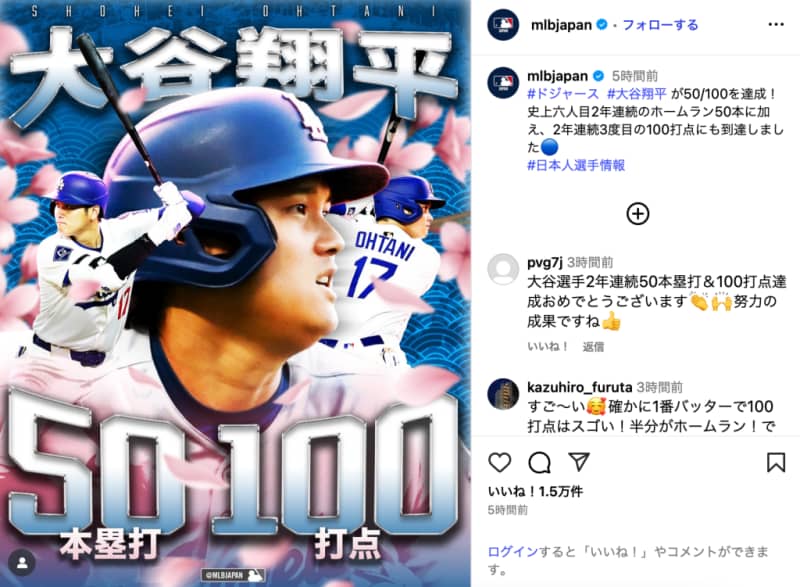The image size is (800, 587).
Task: Open comments via speech bubble icon
Action: click(x=539, y=463)
